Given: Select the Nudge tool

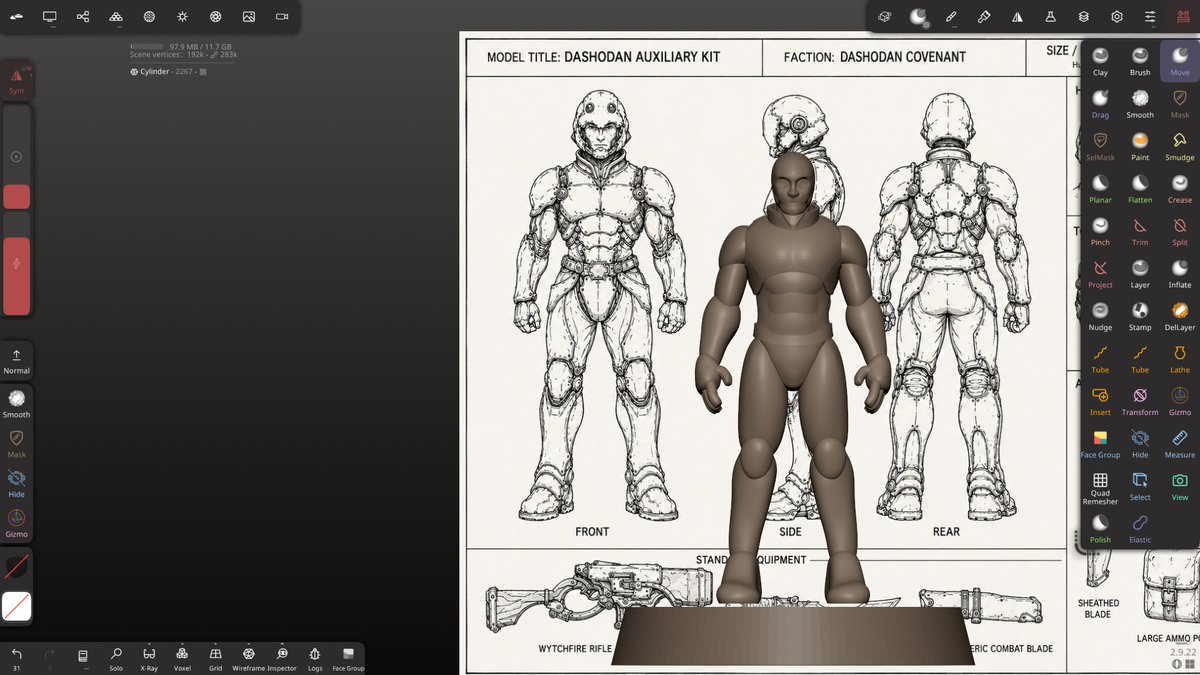Looking at the screenshot, I should (1100, 317).
